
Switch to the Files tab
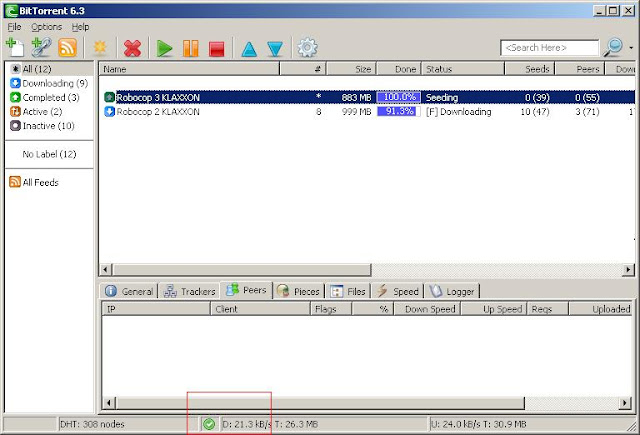tap(348, 291)
